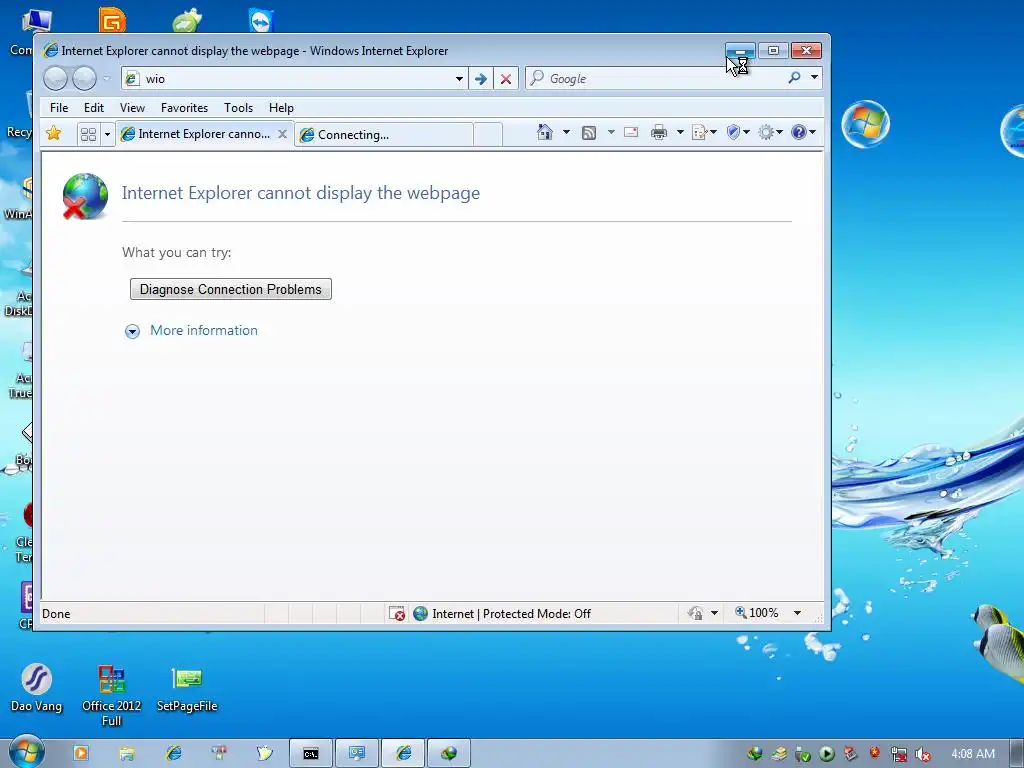
Task: Open the Help menu
Action: 281,108
